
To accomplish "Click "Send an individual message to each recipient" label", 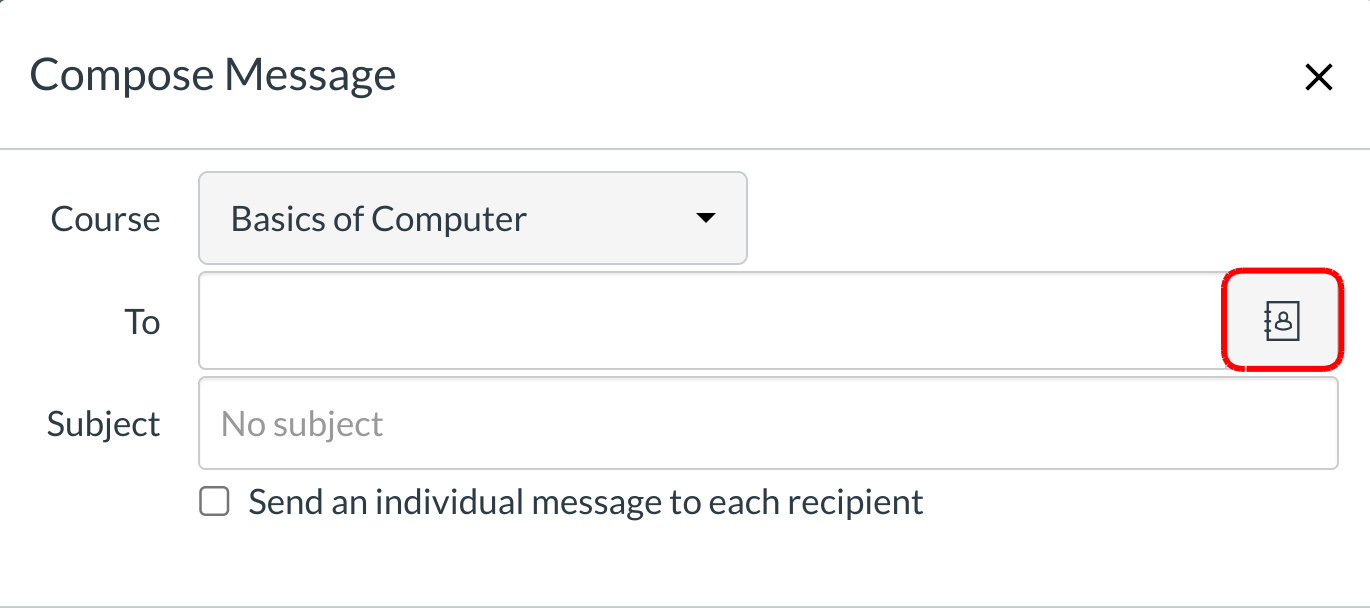I will coord(585,501).
